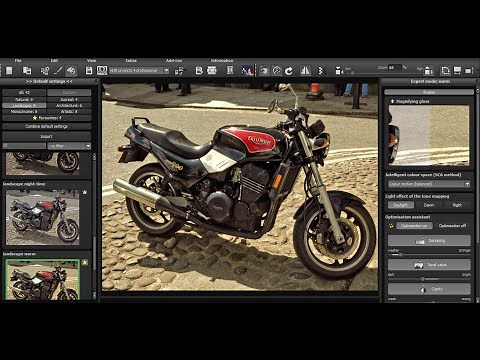
Task: Select the Surreal presets category
Action: point(69,99)
